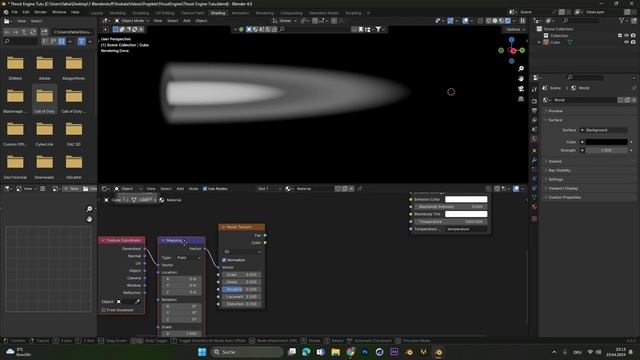Click the Noise Texture Roughness field
Image resolution: width=640 pixels, height=360 pixels.
coord(242,289)
